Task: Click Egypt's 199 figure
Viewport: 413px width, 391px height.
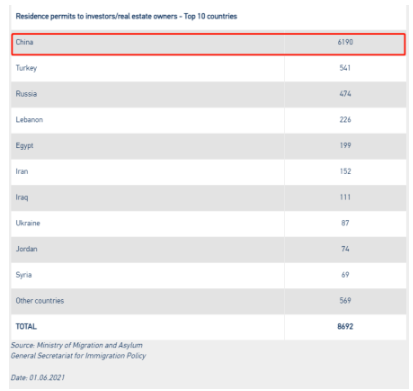Action: click(x=345, y=146)
